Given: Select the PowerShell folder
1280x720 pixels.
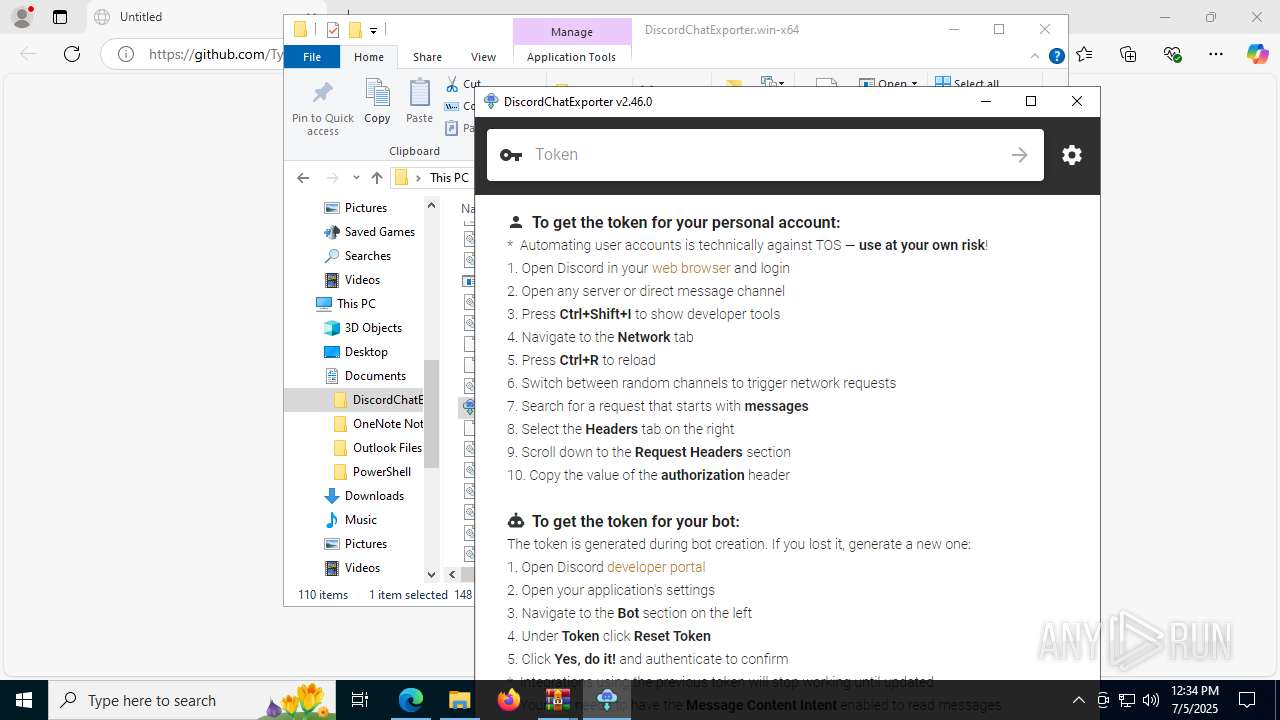Looking at the screenshot, I should [x=372, y=472].
